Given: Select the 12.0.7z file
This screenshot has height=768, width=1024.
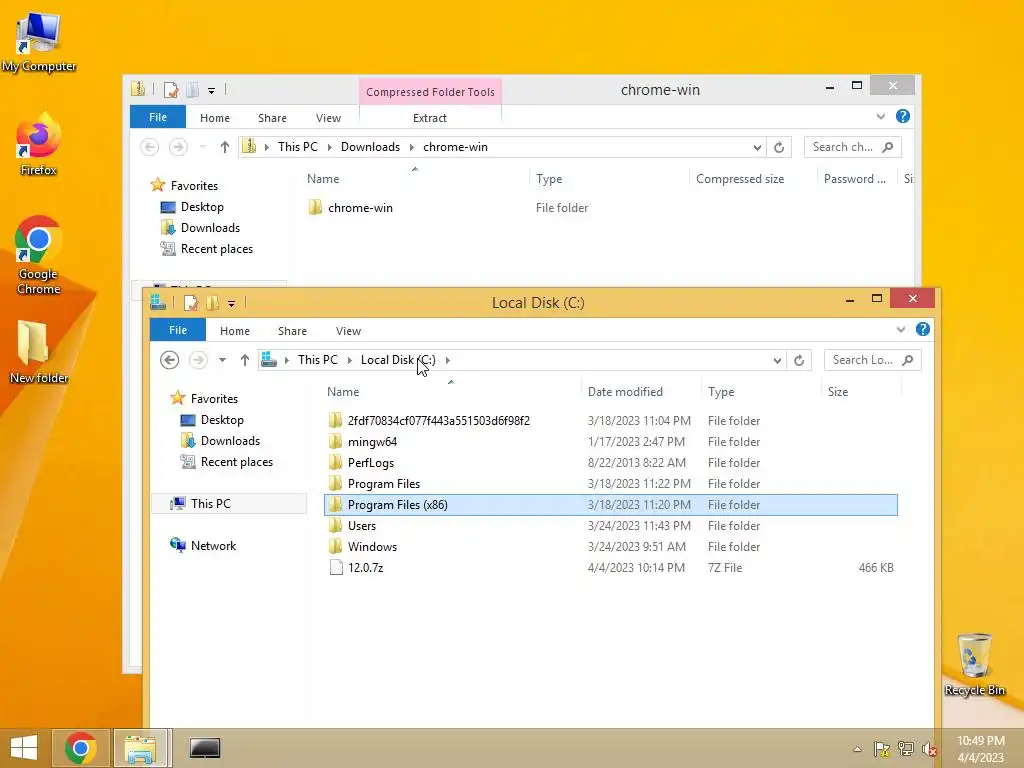Looking at the screenshot, I should click(366, 568).
